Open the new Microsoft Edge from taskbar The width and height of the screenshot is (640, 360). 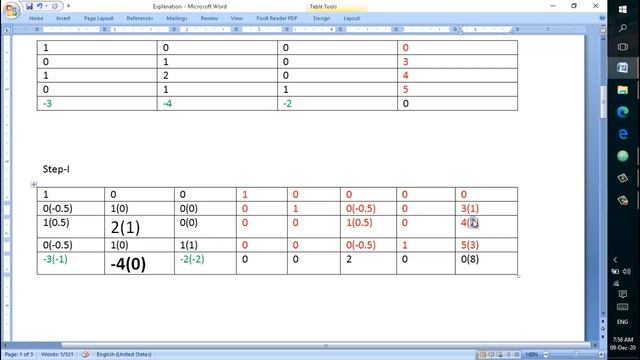[623, 112]
